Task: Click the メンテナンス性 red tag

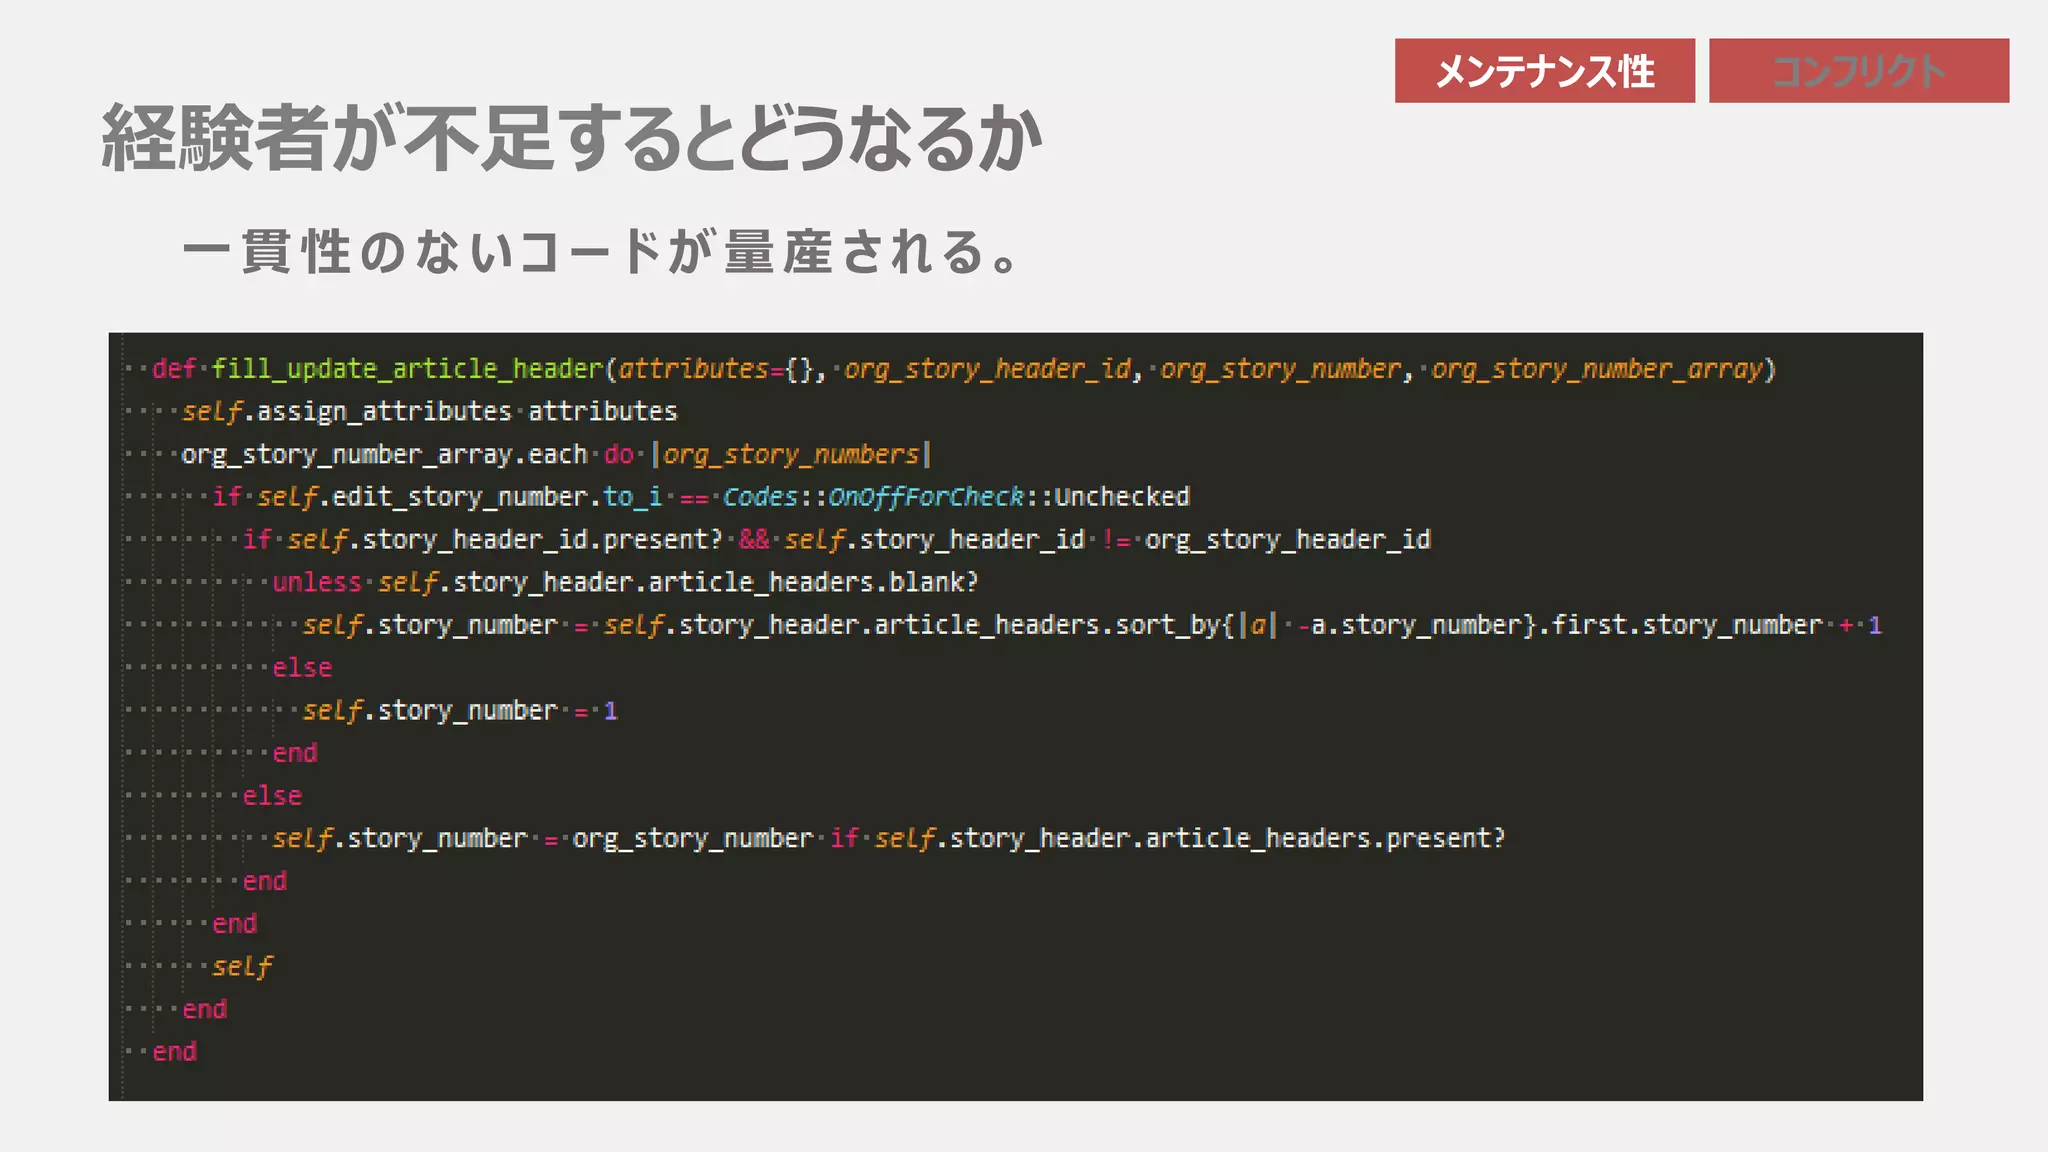Action: pyautogui.click(x=1544, y=71)
